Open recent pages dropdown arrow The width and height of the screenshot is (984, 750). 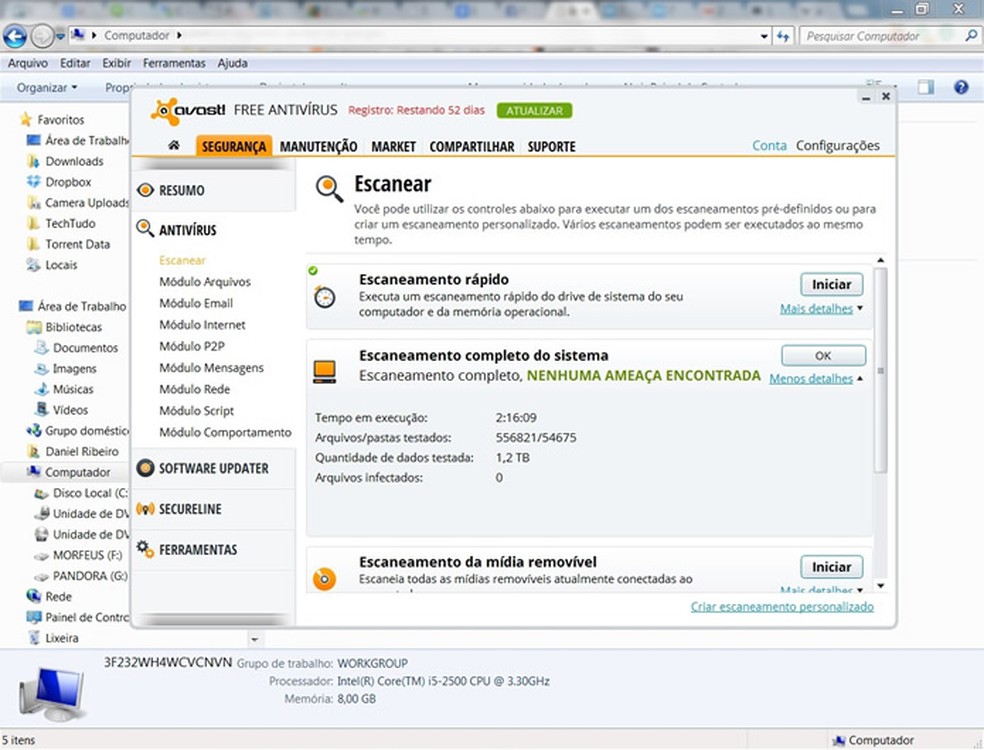pos(60,36)
